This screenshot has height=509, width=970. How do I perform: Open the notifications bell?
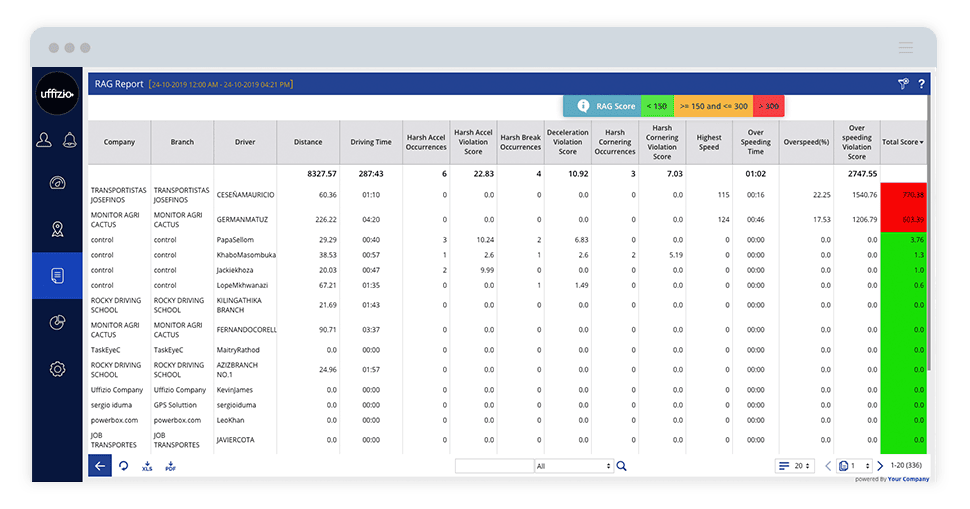tap(70, 140)
